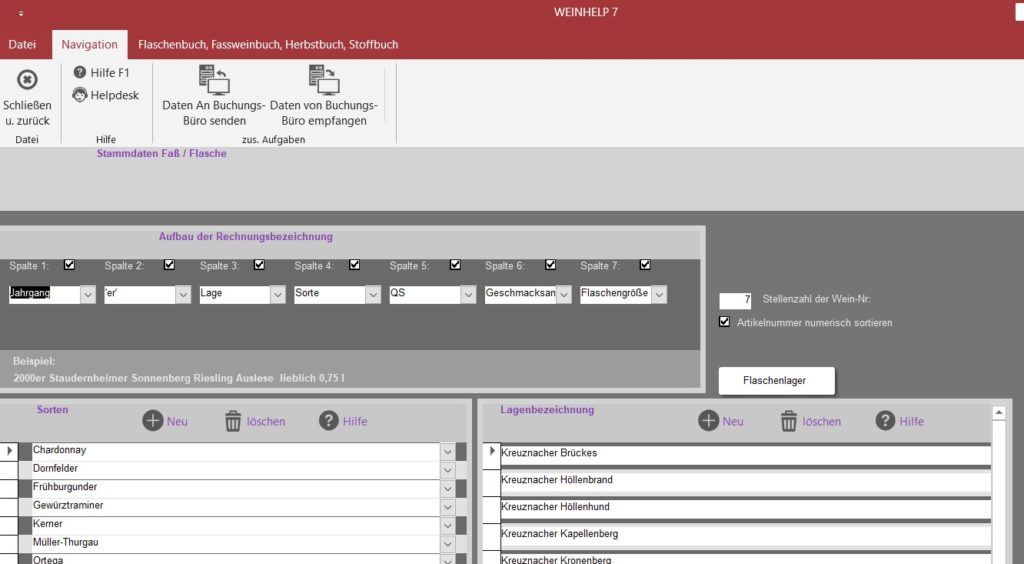Click Daten von Buchungs-Büro empfangen icon
Viewport: 1024px width, 564px height.
click(x=324, y=80)
